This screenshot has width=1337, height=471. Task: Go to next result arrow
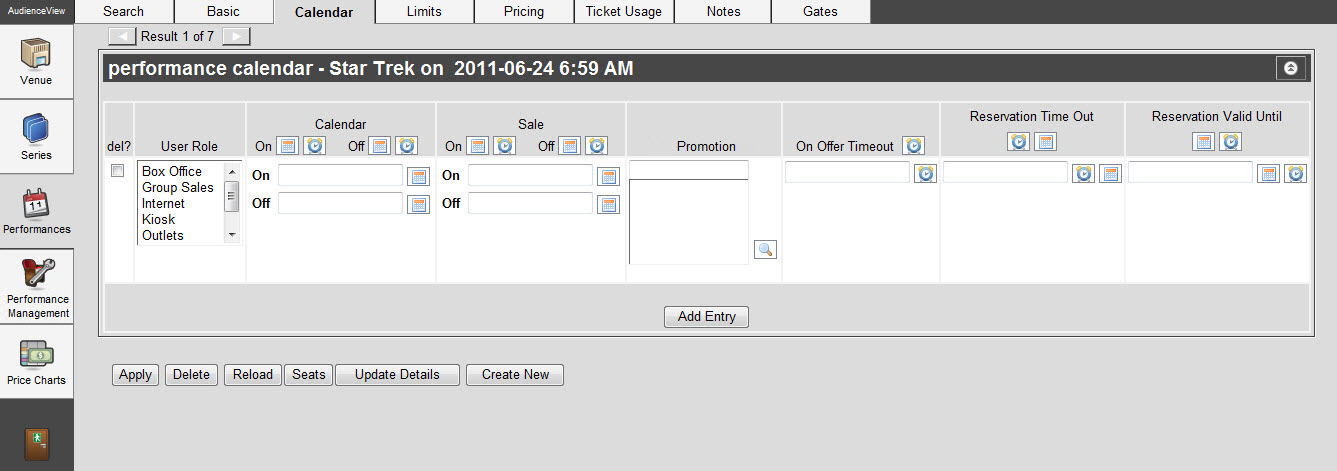[236, 36]
